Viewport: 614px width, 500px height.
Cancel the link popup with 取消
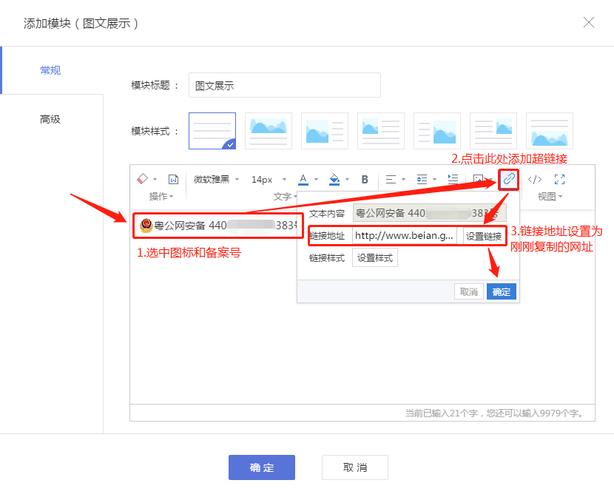pyautogui.click(x=469, y=292)
